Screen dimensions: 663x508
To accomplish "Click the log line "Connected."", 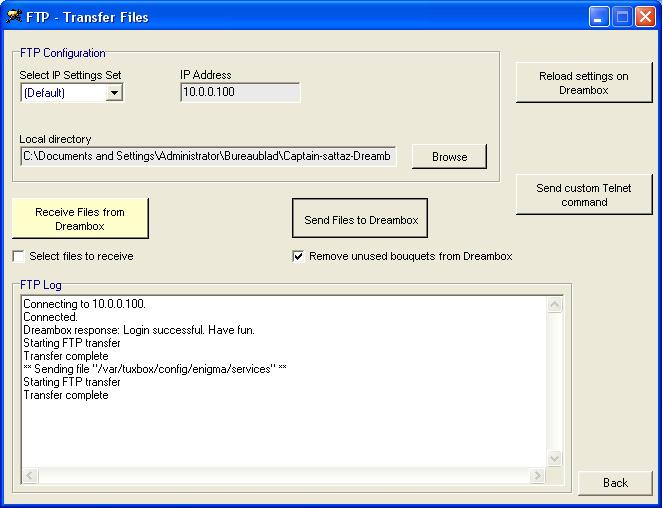I will (x=50, y=317).
